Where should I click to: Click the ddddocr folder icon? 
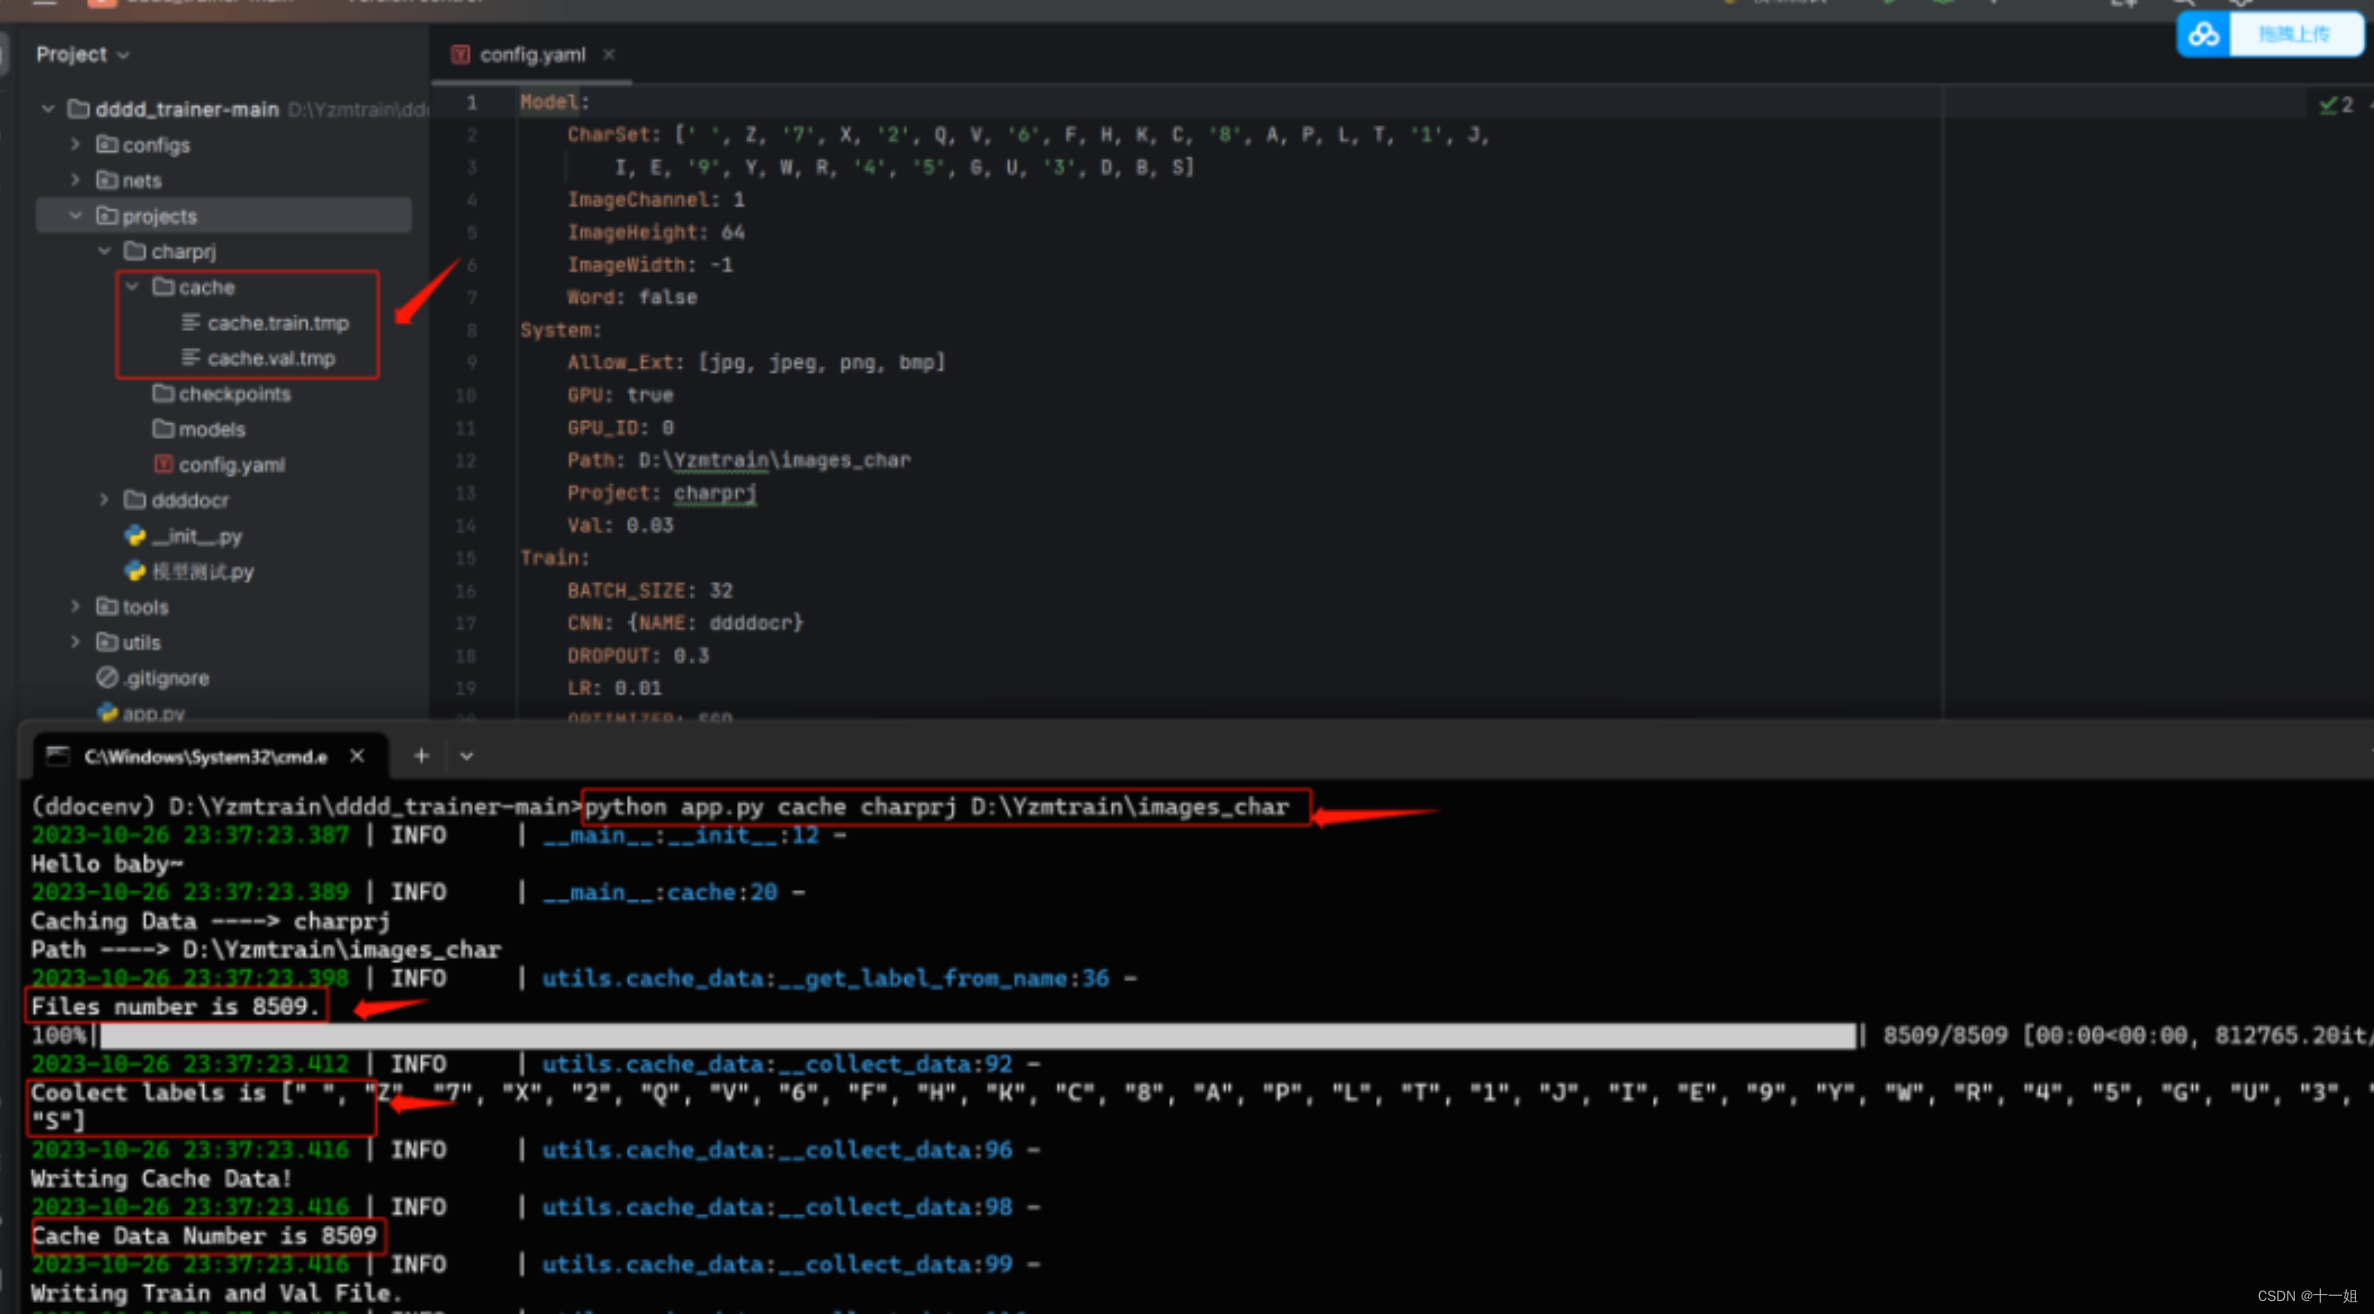(x=135, y=500)
